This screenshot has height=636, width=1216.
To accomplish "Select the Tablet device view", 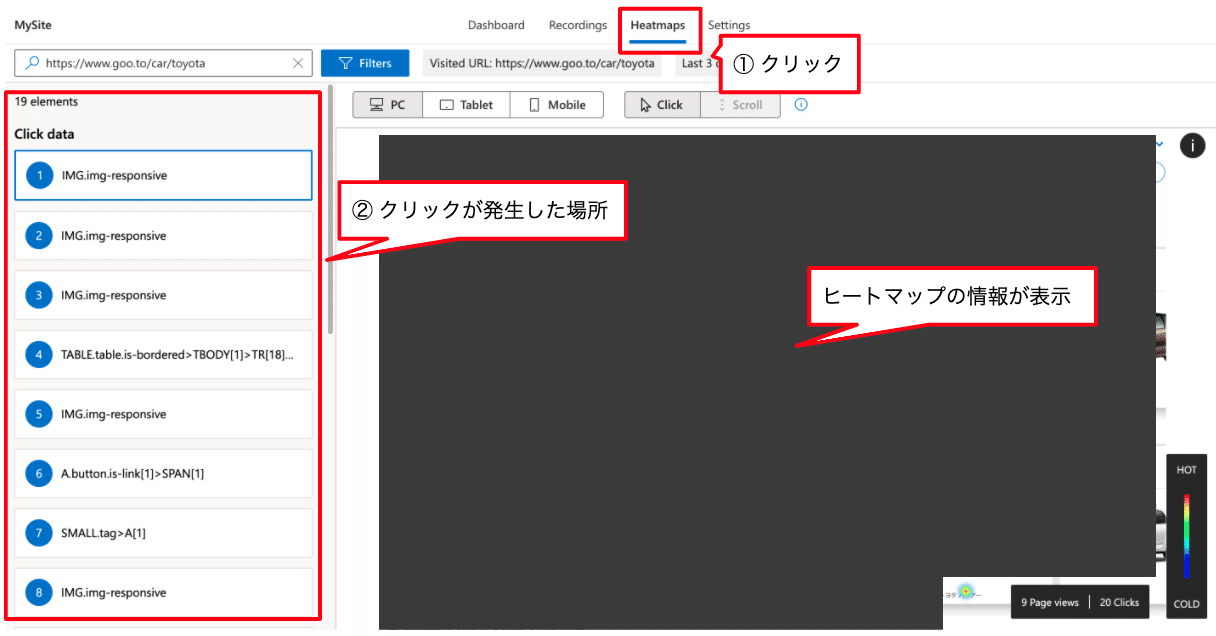I will click(x=466, y=105).
